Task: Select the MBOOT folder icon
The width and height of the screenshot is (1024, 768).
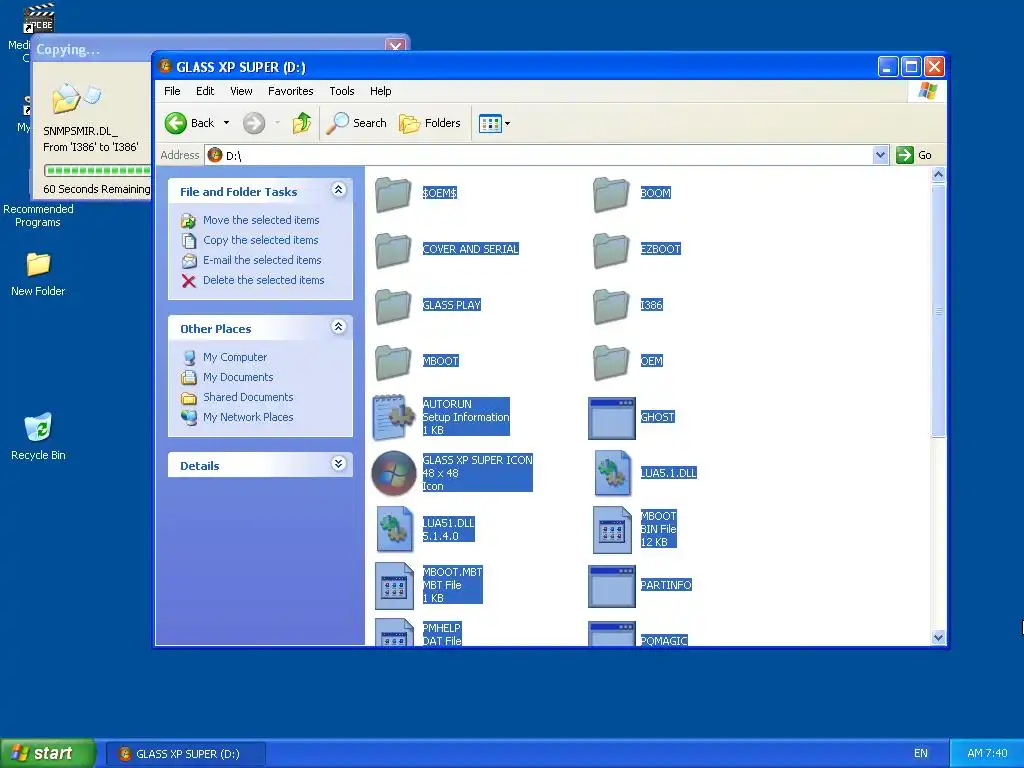Action: pyautogui.click(x=393, y=362)
